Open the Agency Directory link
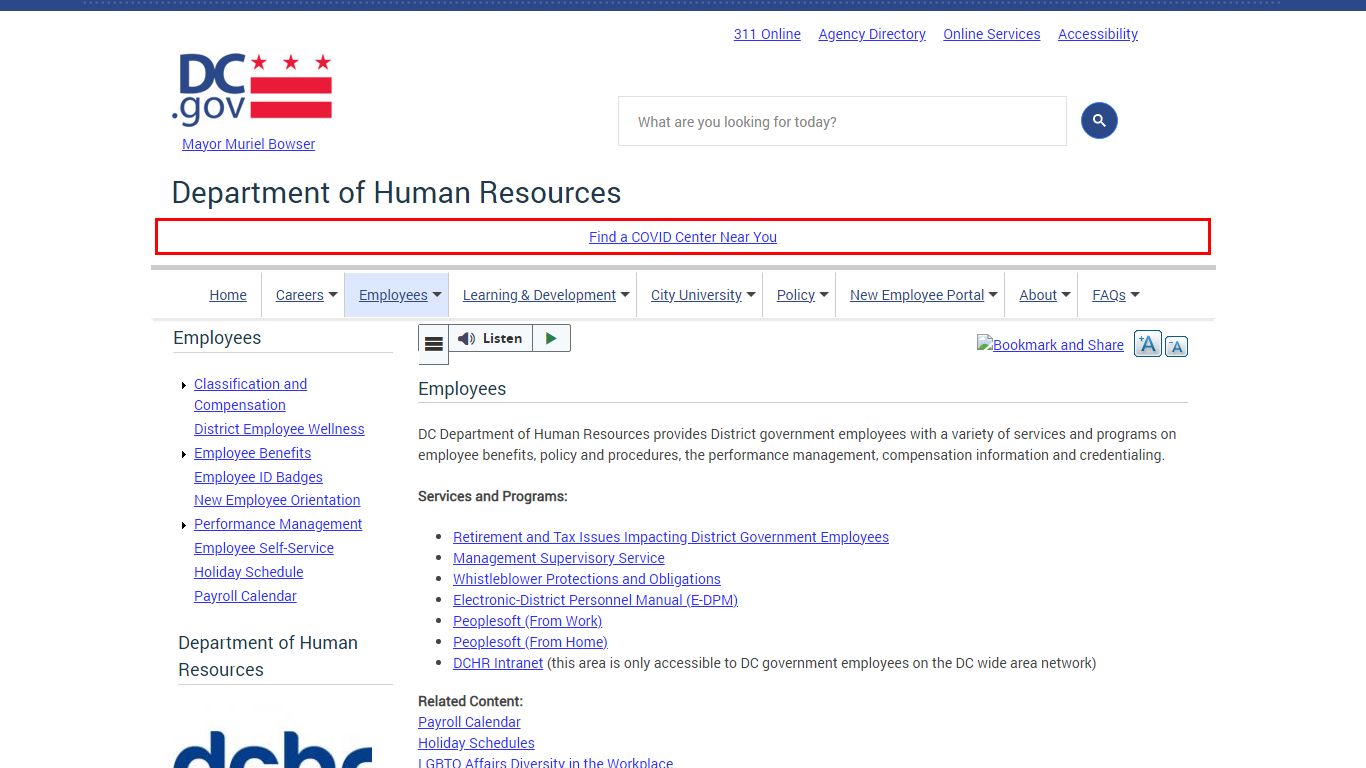Screen dimensions: 1366x768 [872, 34]
